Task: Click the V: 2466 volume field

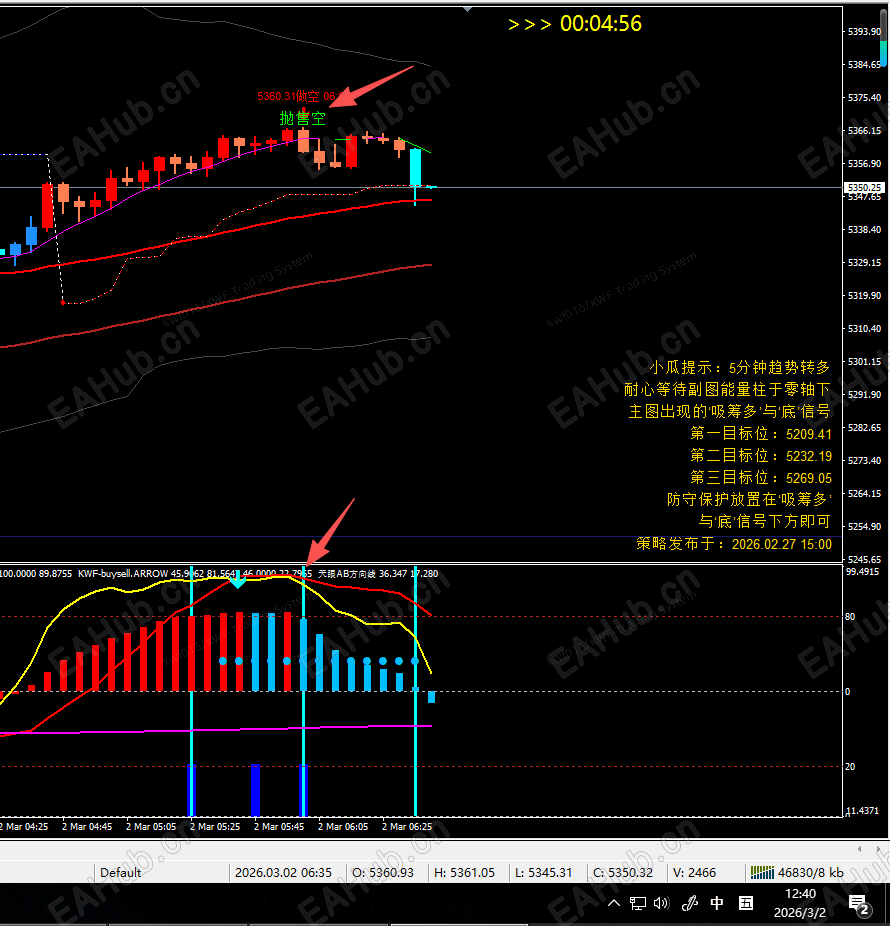Action: click(x=694, y=872)
